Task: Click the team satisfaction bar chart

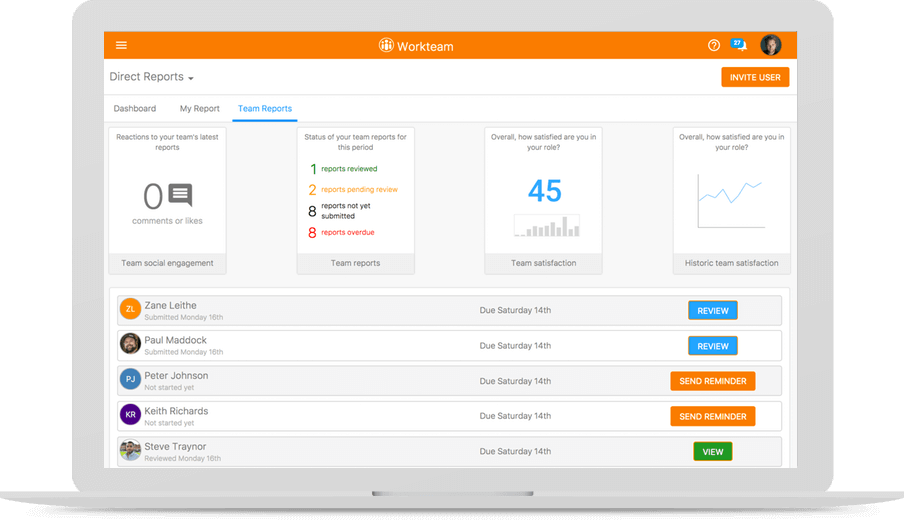Action: pyautogui.click(x=547, y=226)
